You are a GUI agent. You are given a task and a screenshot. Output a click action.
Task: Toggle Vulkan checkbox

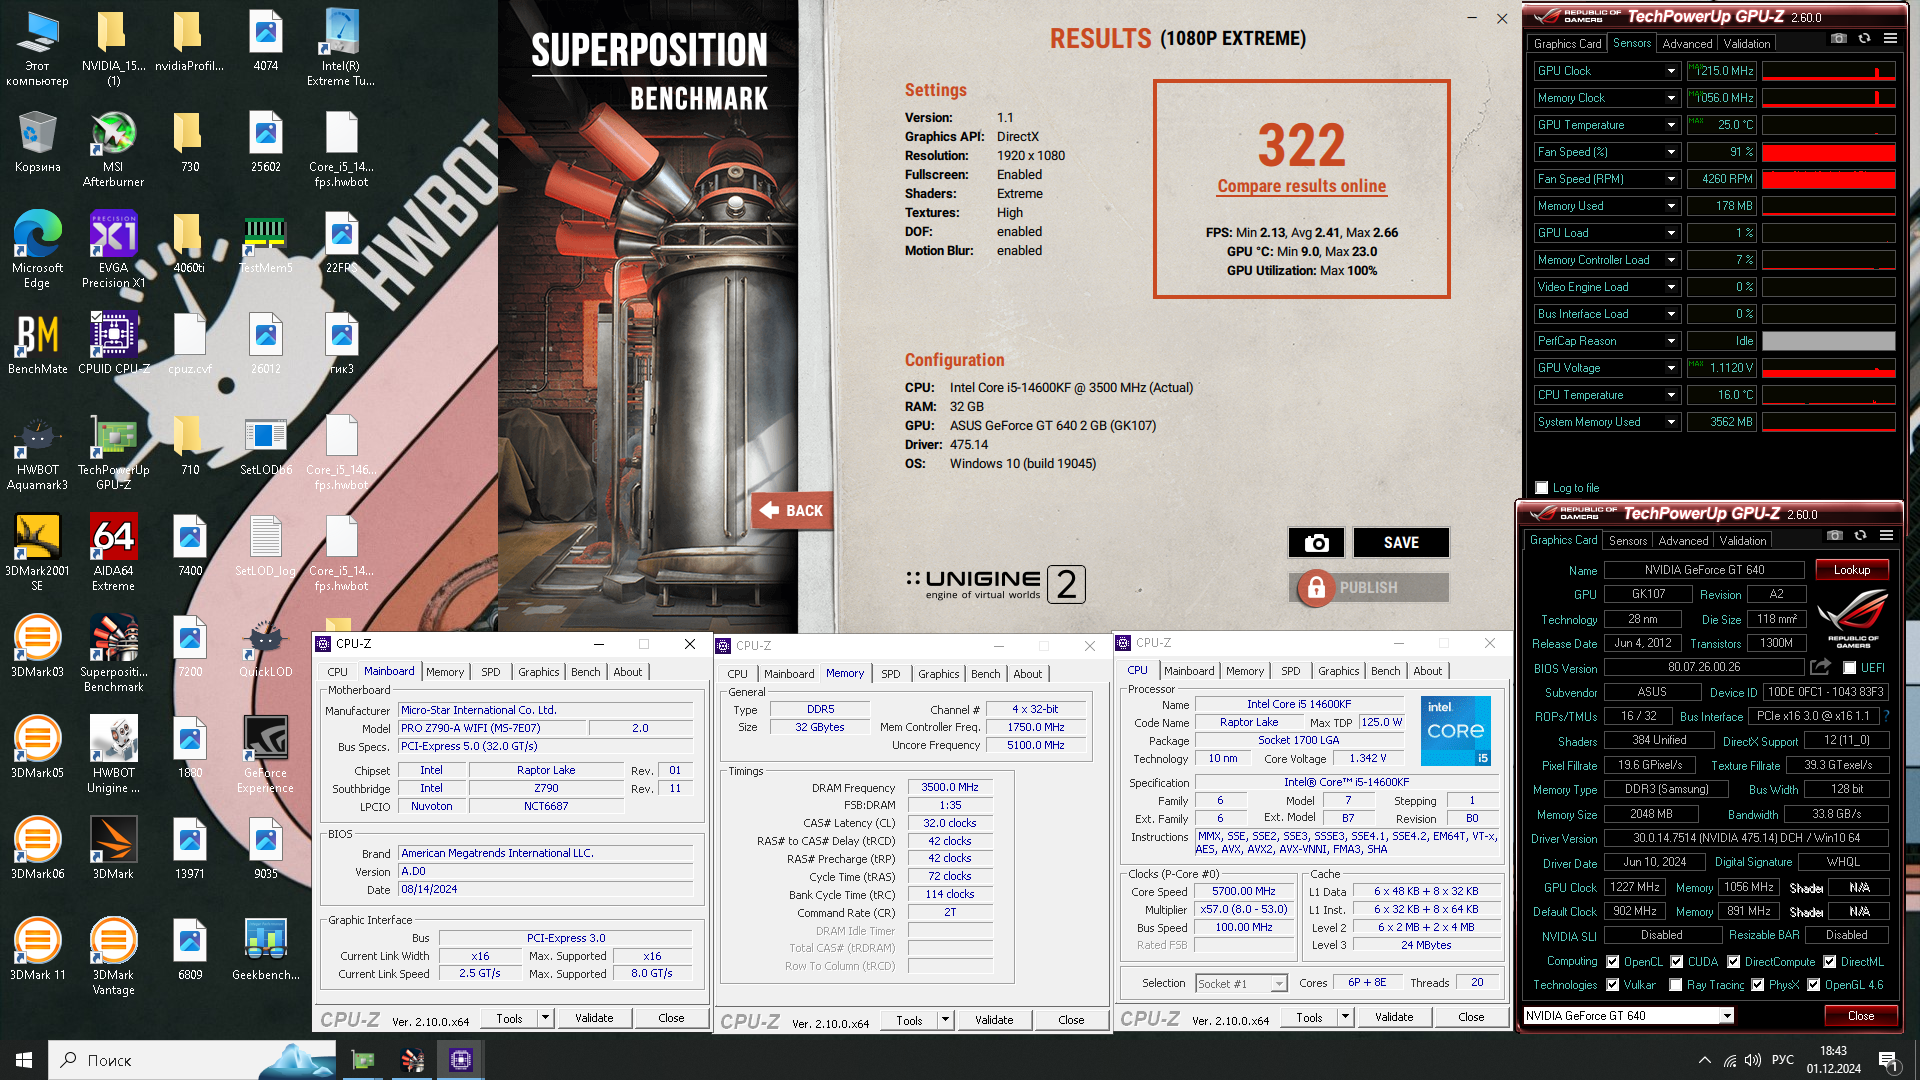click(1612, 985)
